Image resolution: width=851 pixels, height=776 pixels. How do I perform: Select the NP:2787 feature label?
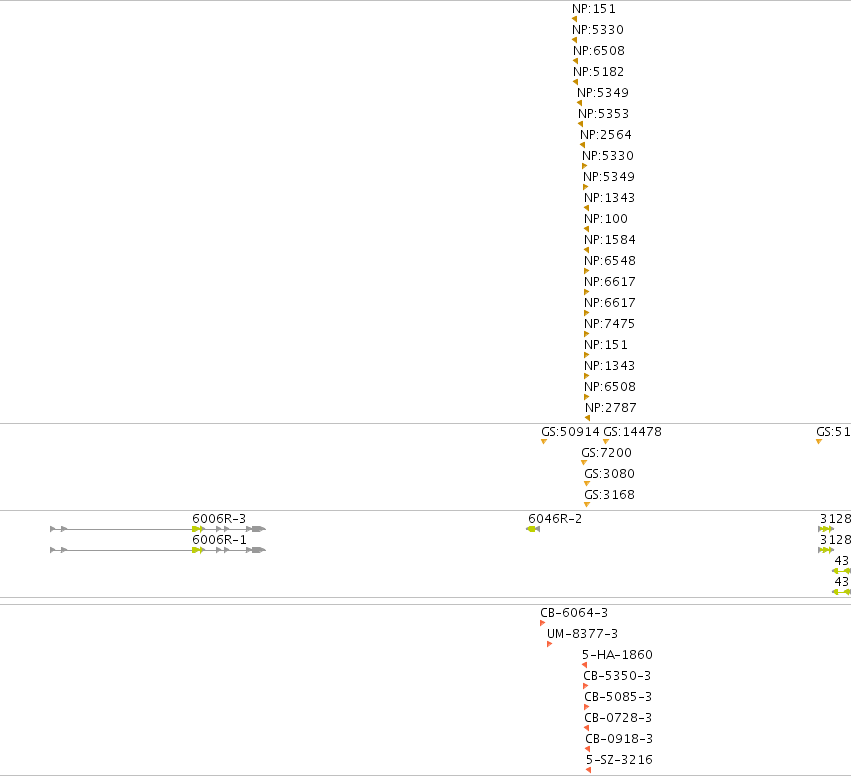pyautogui.click(x=611, y=408)
